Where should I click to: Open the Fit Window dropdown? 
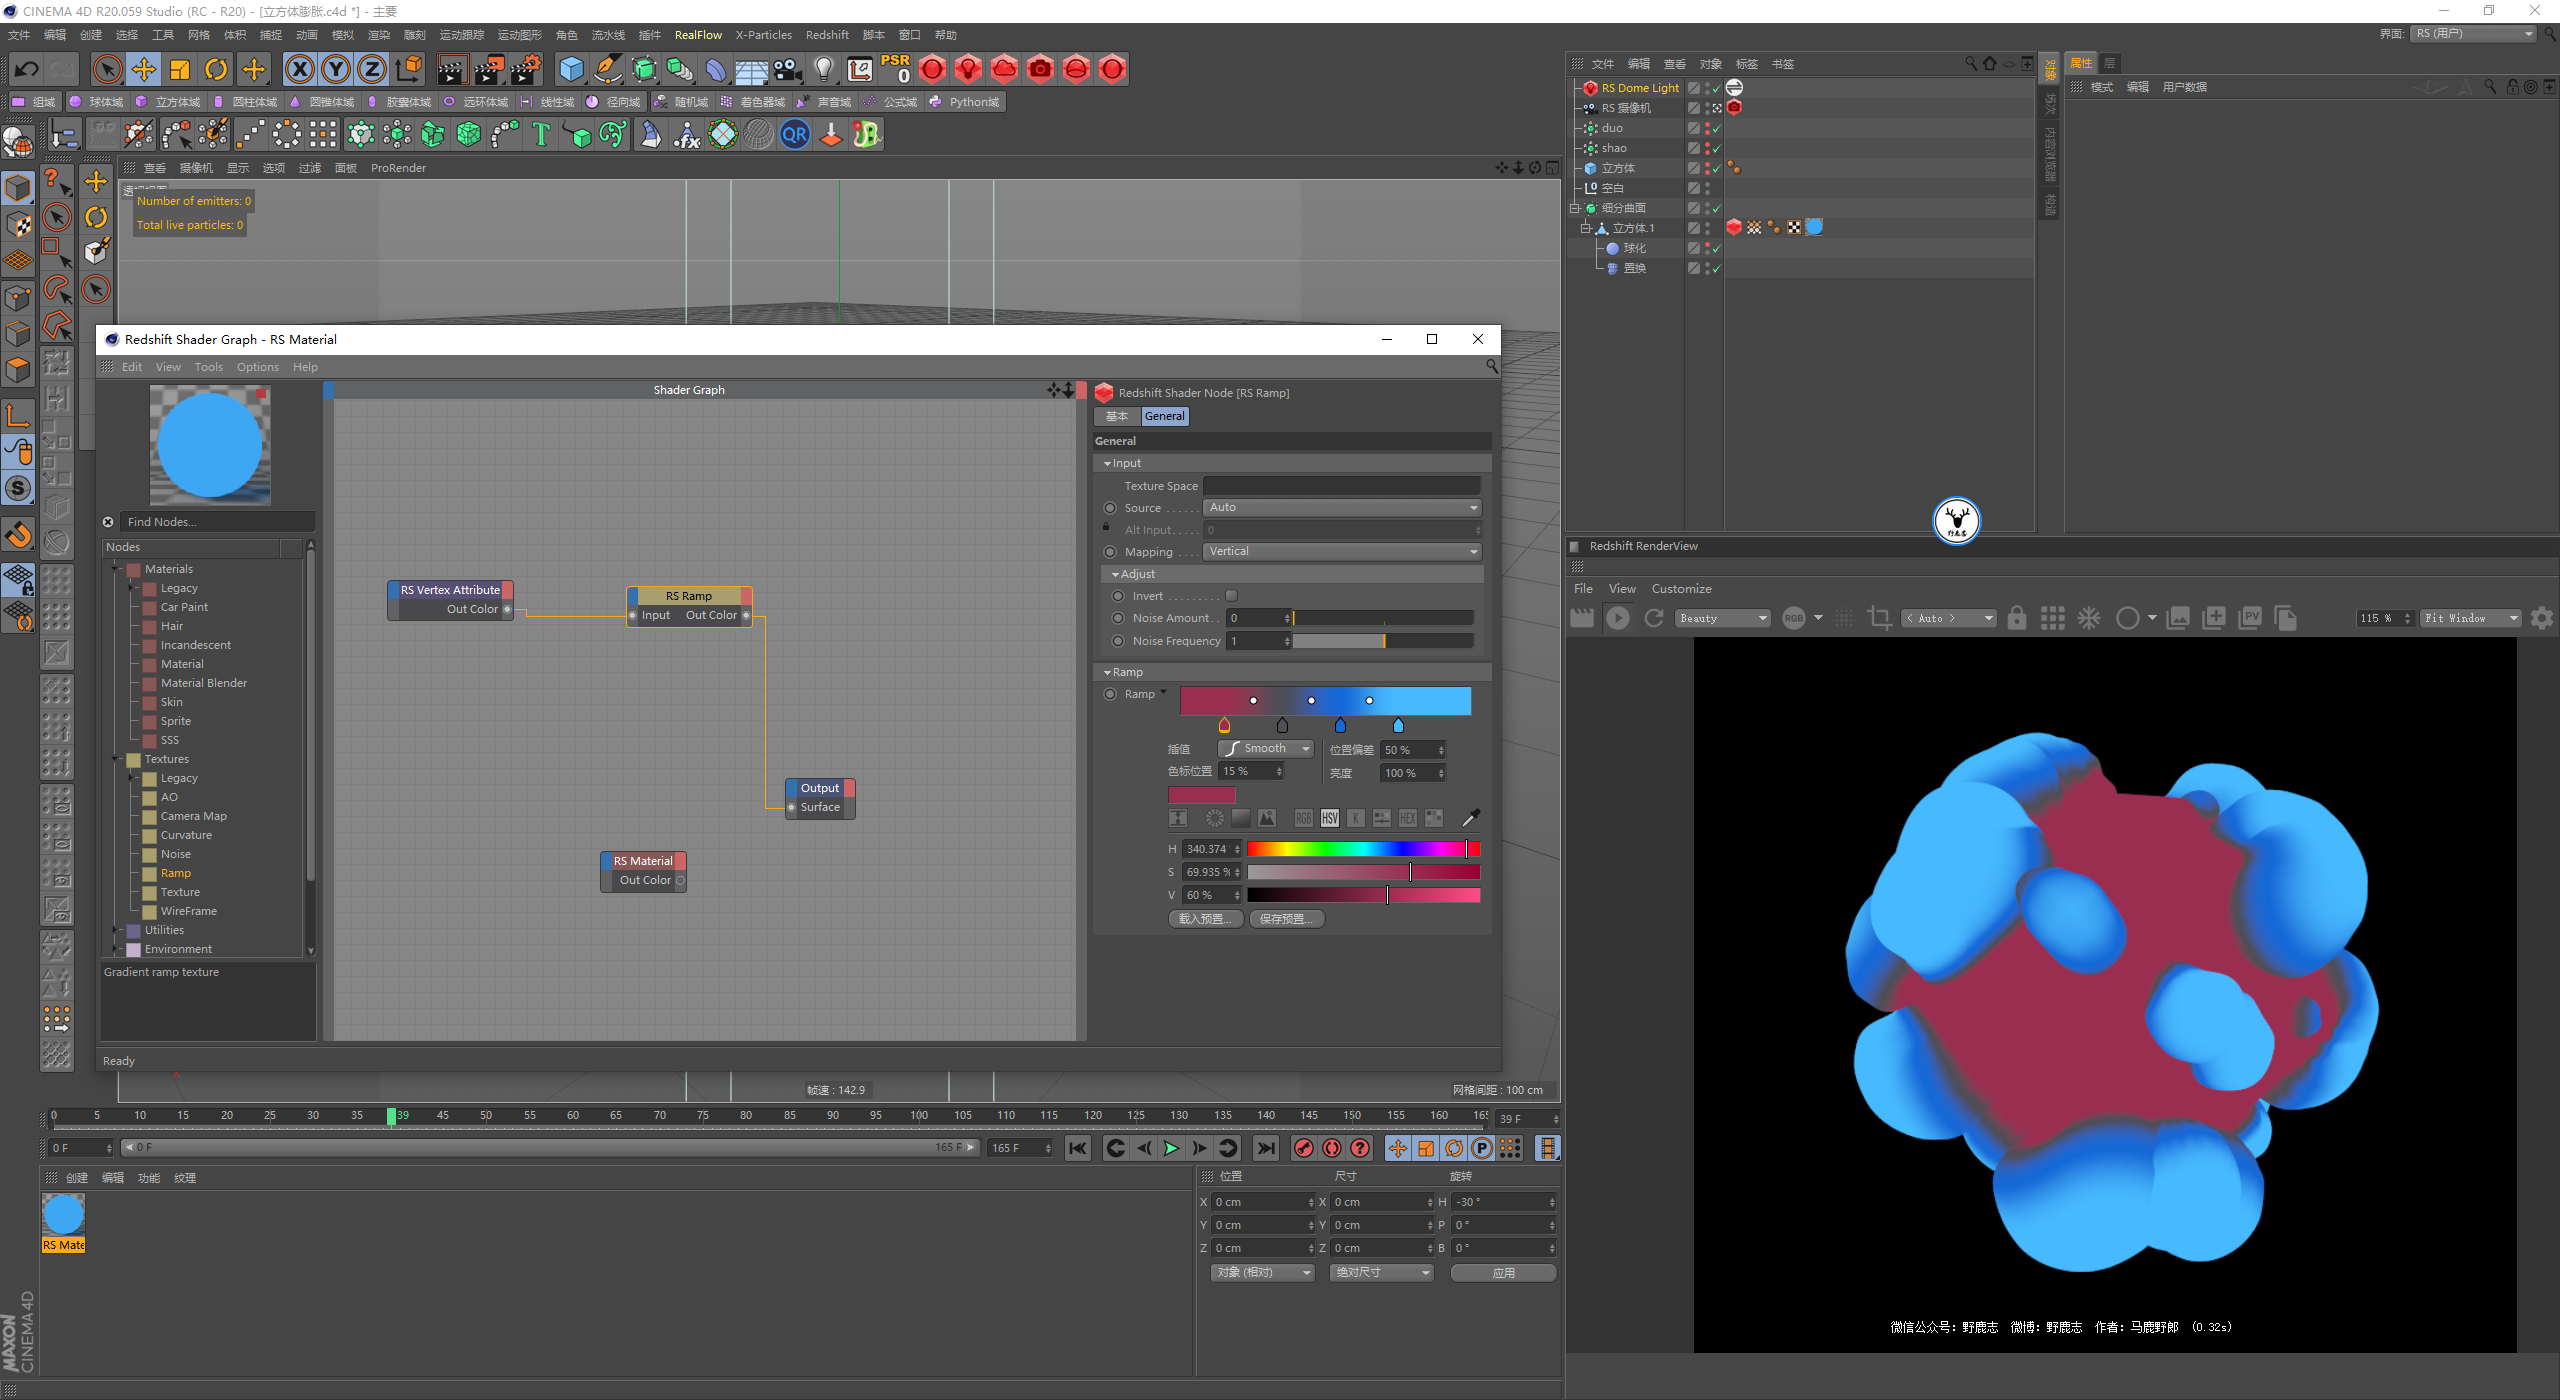pos(2470,618)
